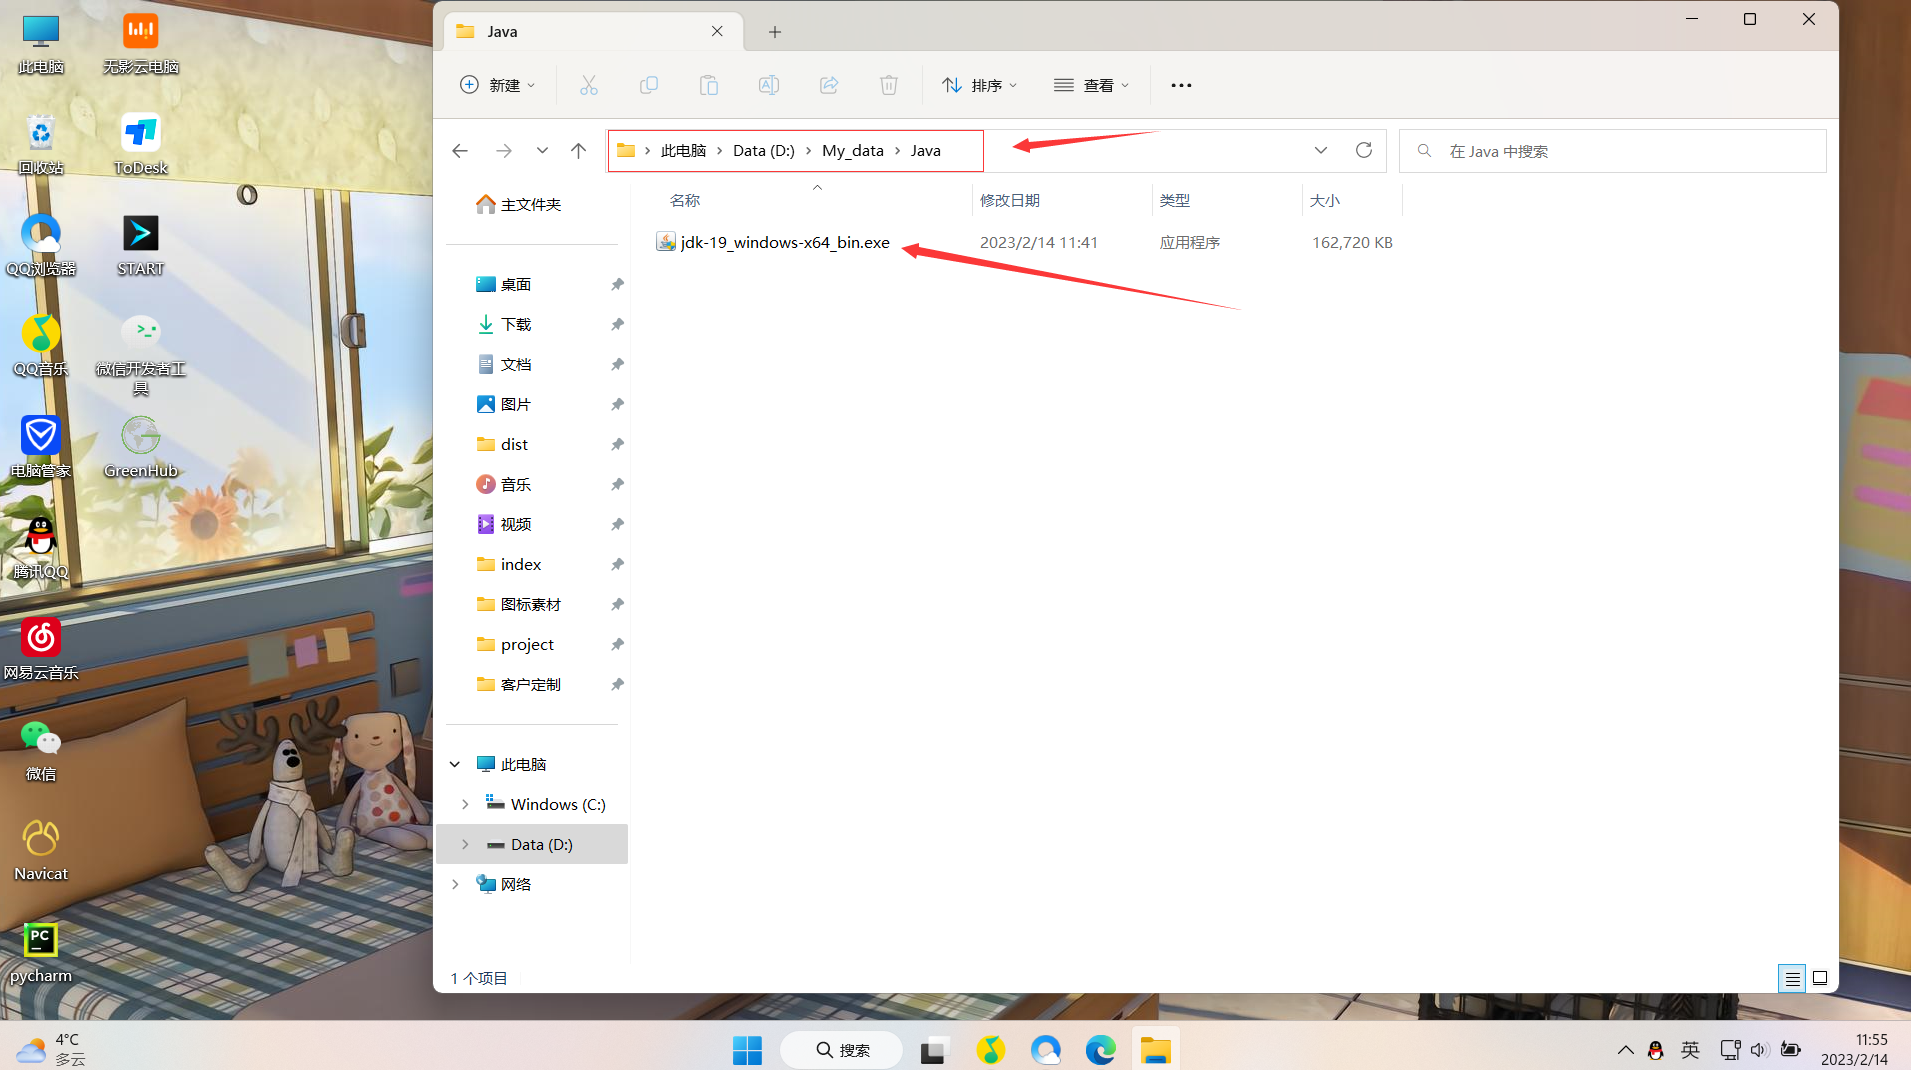Screen dimensions: 1911x1070
Task: Click the Cut scissors icon in toolbar
Action: pyautogui.click(x=588, y=85)
